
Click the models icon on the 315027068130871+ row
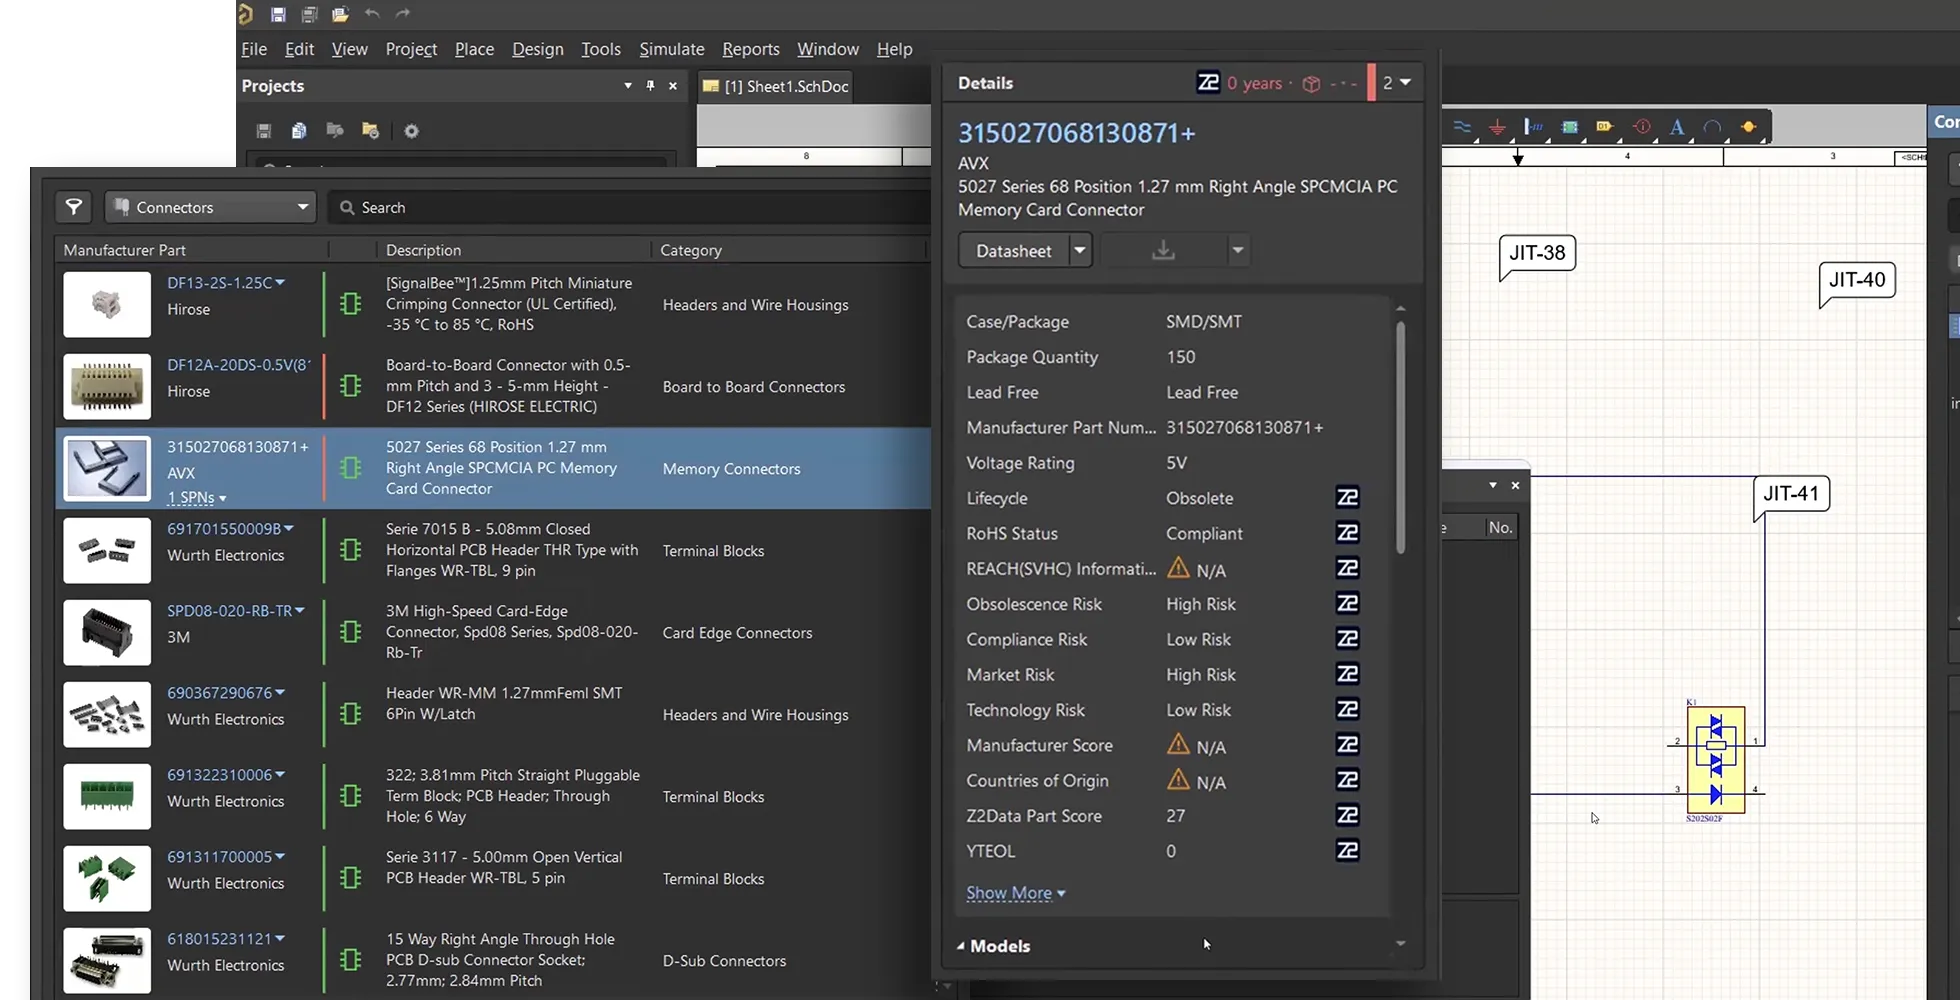[350, 467]
